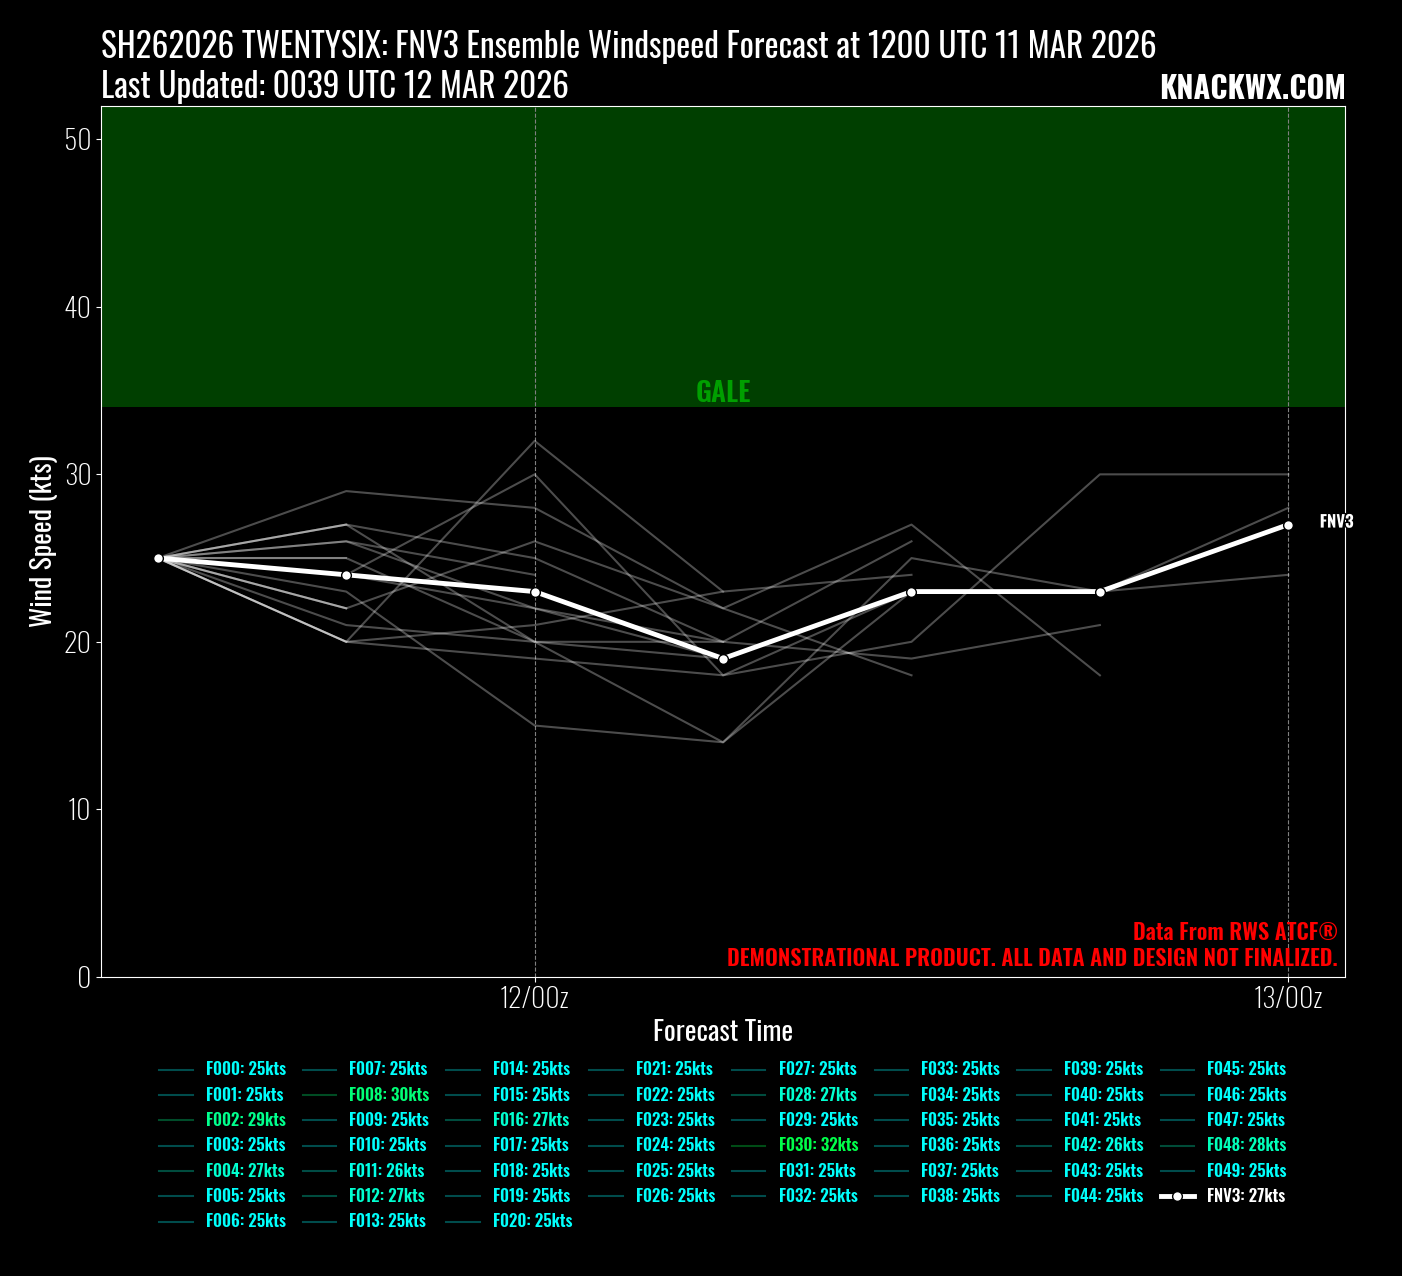Viewport: 1402px width, 1276px height.
Task: Select the F030: 32kts legend entry
Action: (818, 1145)
